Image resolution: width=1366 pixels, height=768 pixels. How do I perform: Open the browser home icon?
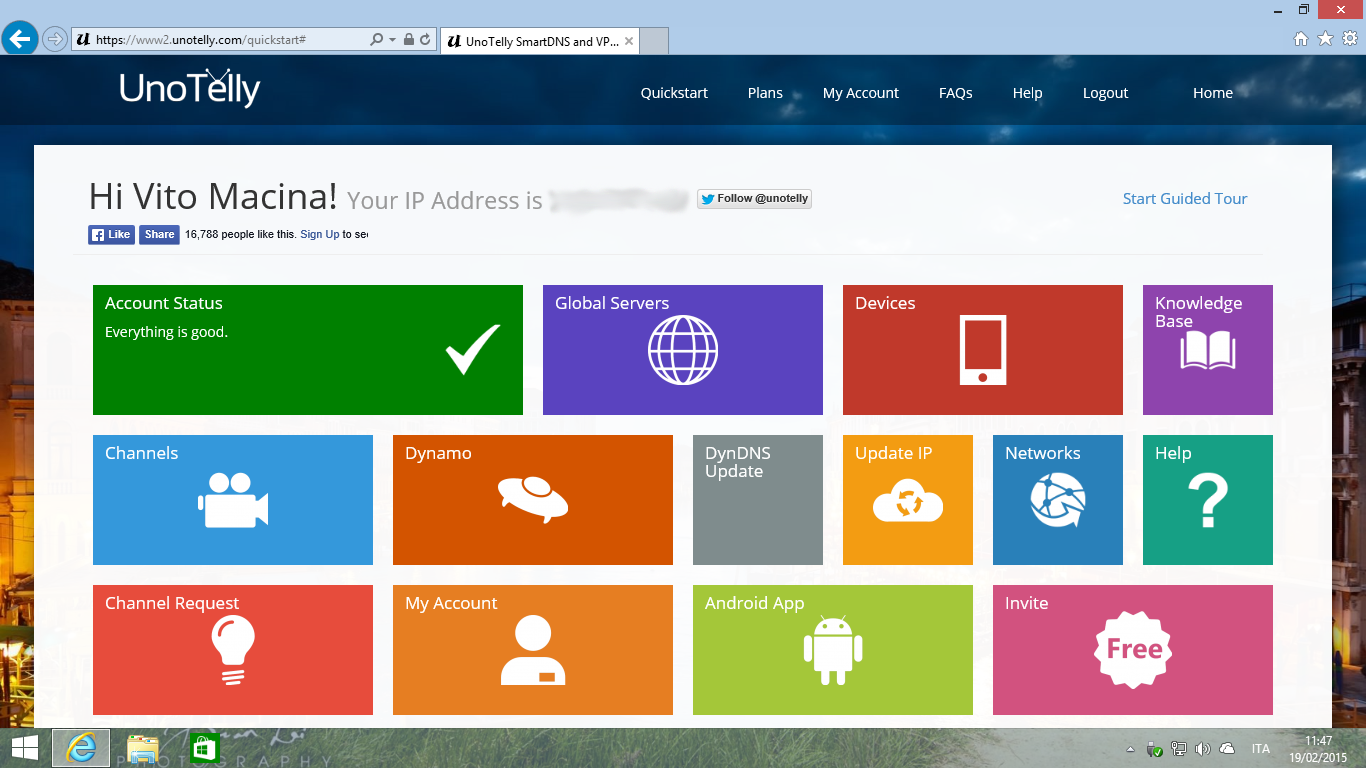coord(1301,39)
